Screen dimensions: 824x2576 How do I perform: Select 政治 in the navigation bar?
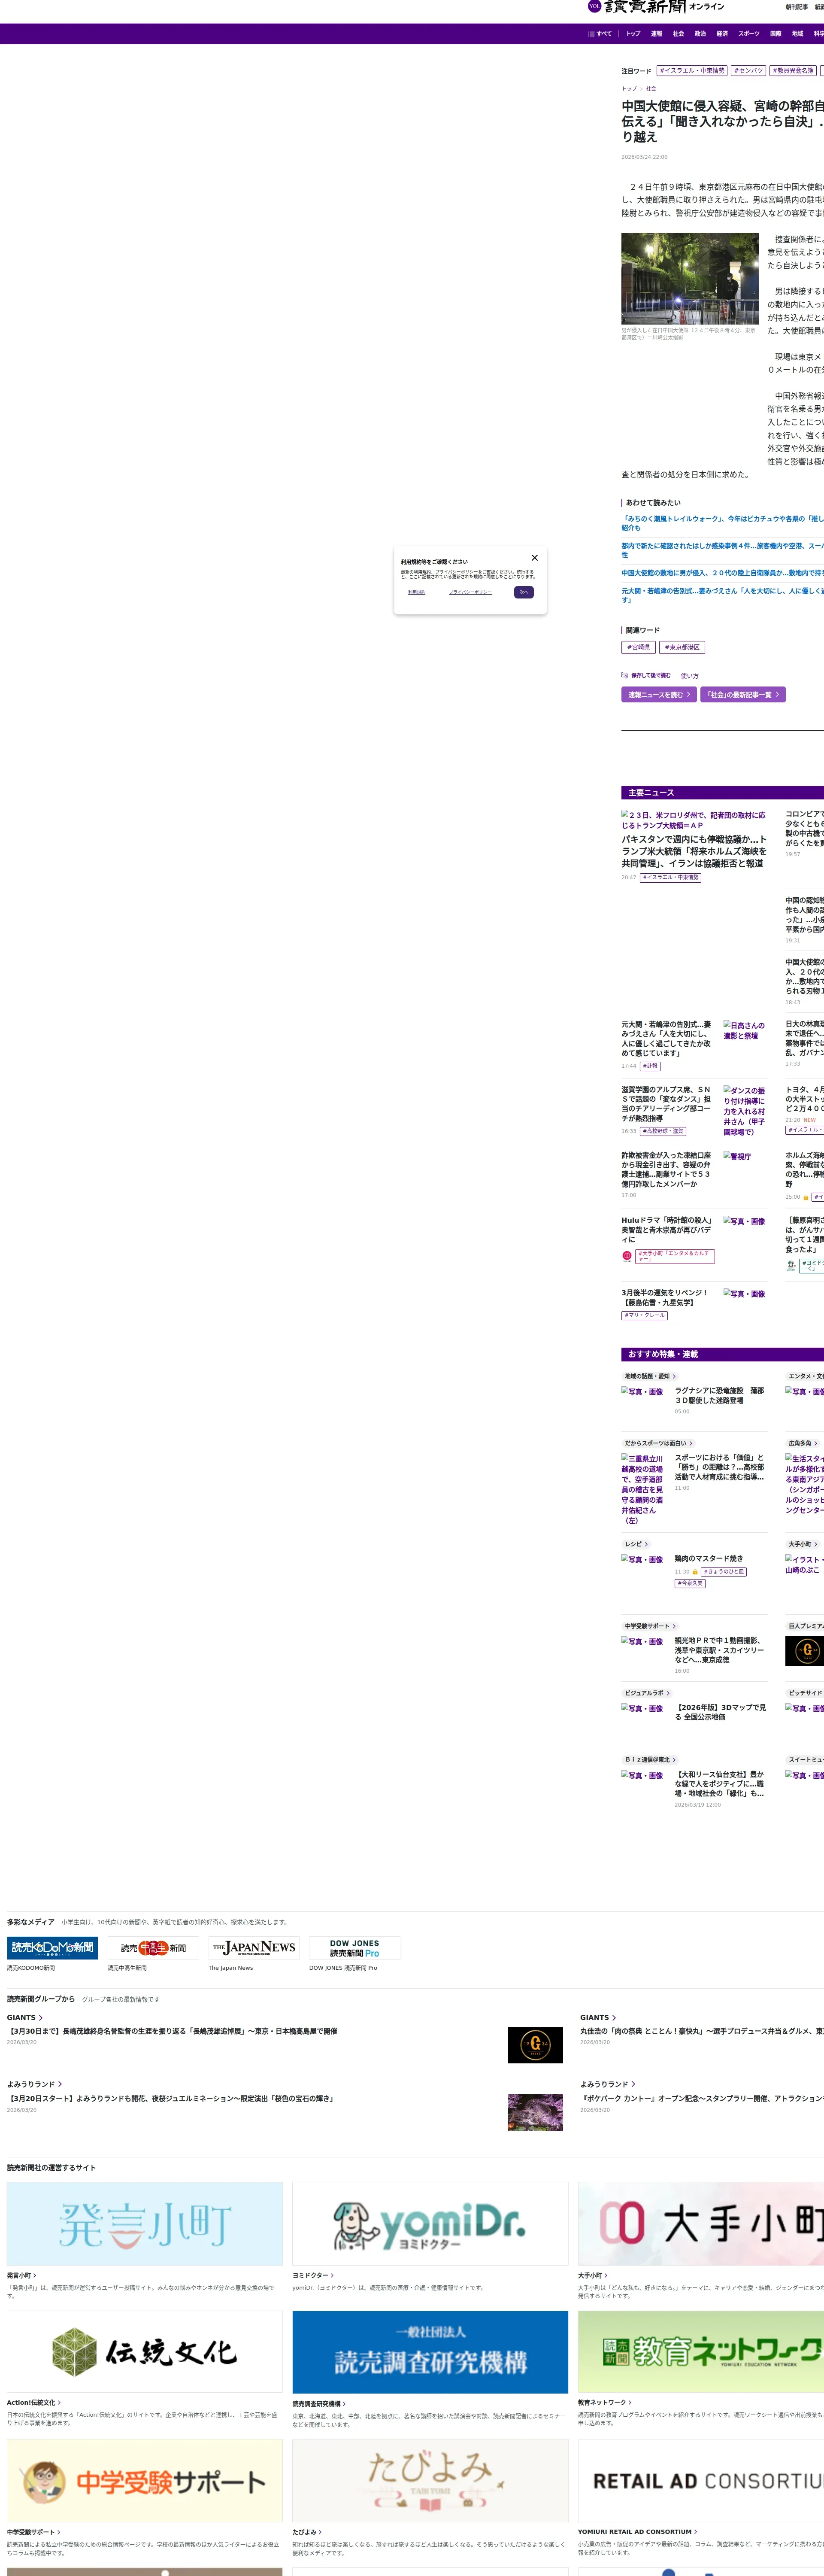pos(700,34)
